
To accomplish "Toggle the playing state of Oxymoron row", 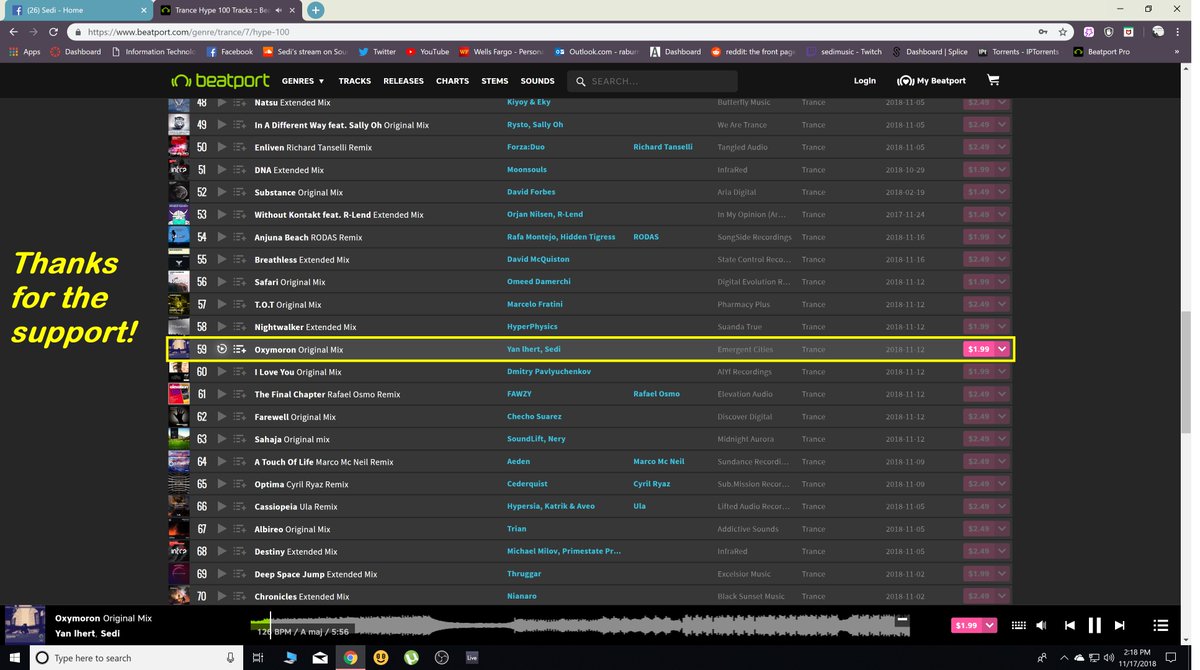I will (222, 350).
